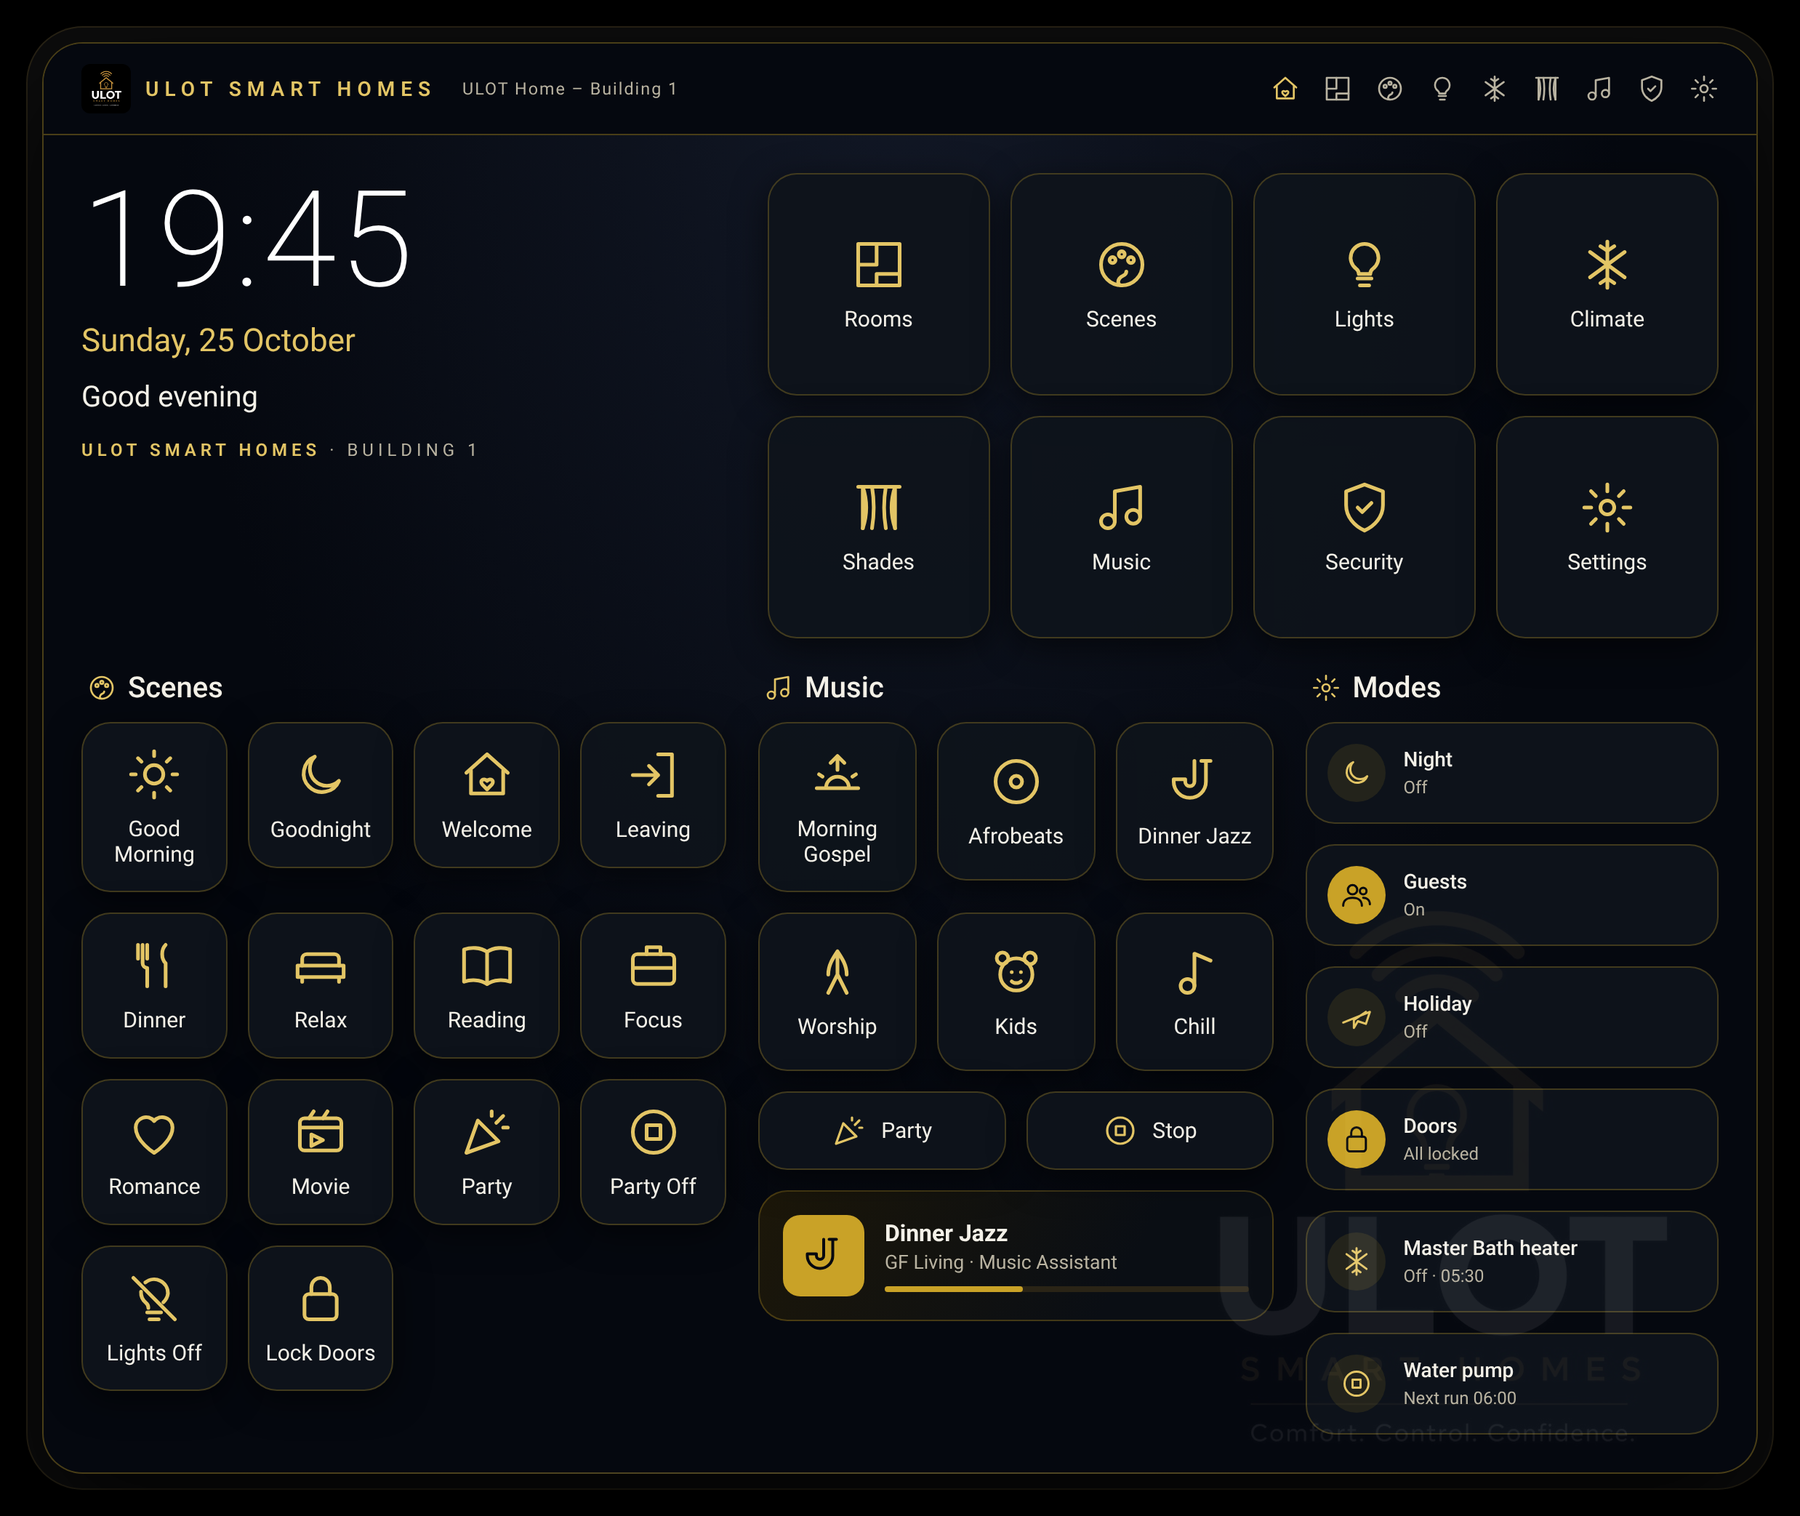Open the large Settings tile
Image resolution: width=1800 pixels, height=1516 pixels.
(1607, 527)
